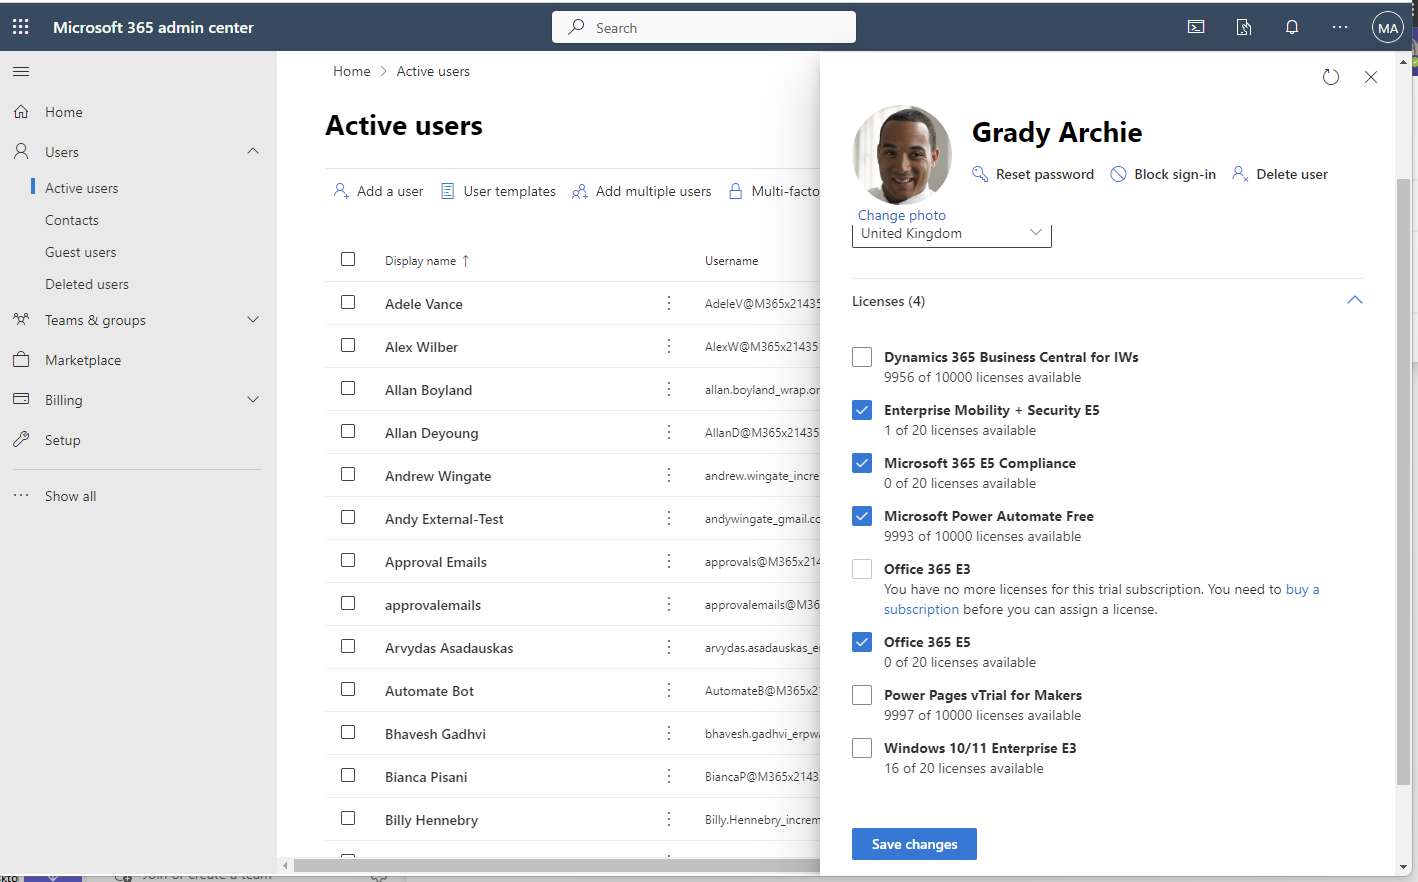Open the app launcher waffle icon

click(21, 28)
